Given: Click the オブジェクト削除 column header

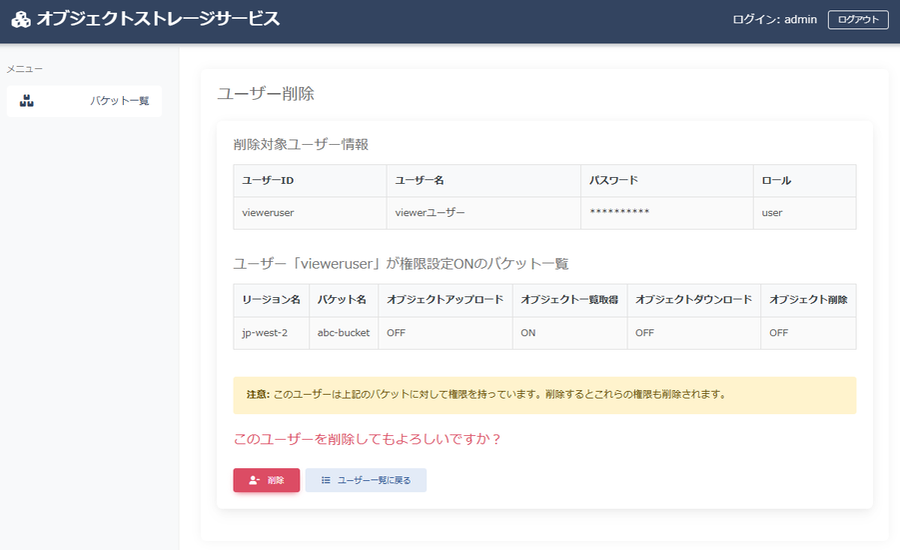Looking at the screenshot, I should (809, 300).
